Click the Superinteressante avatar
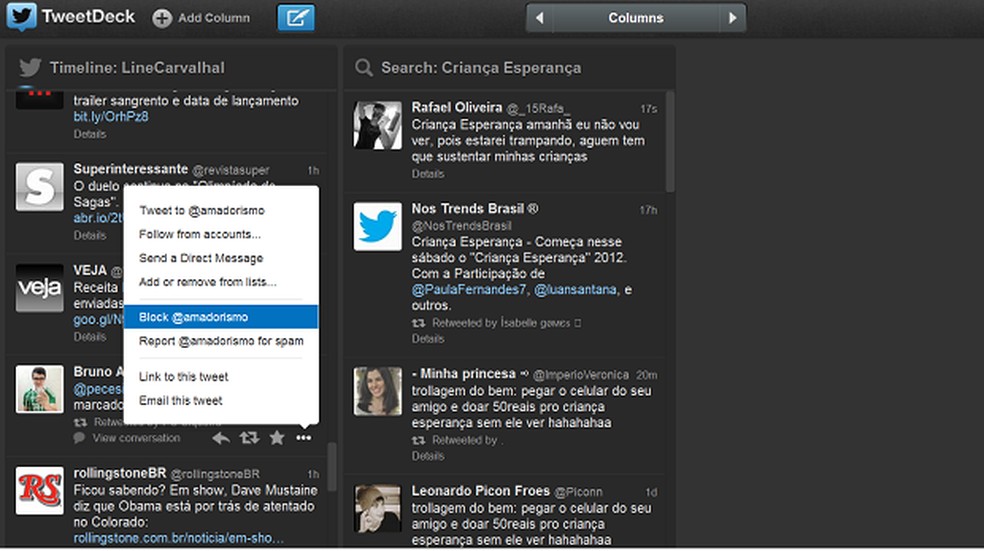Viewport: 984px width, 551px height. 40,187
